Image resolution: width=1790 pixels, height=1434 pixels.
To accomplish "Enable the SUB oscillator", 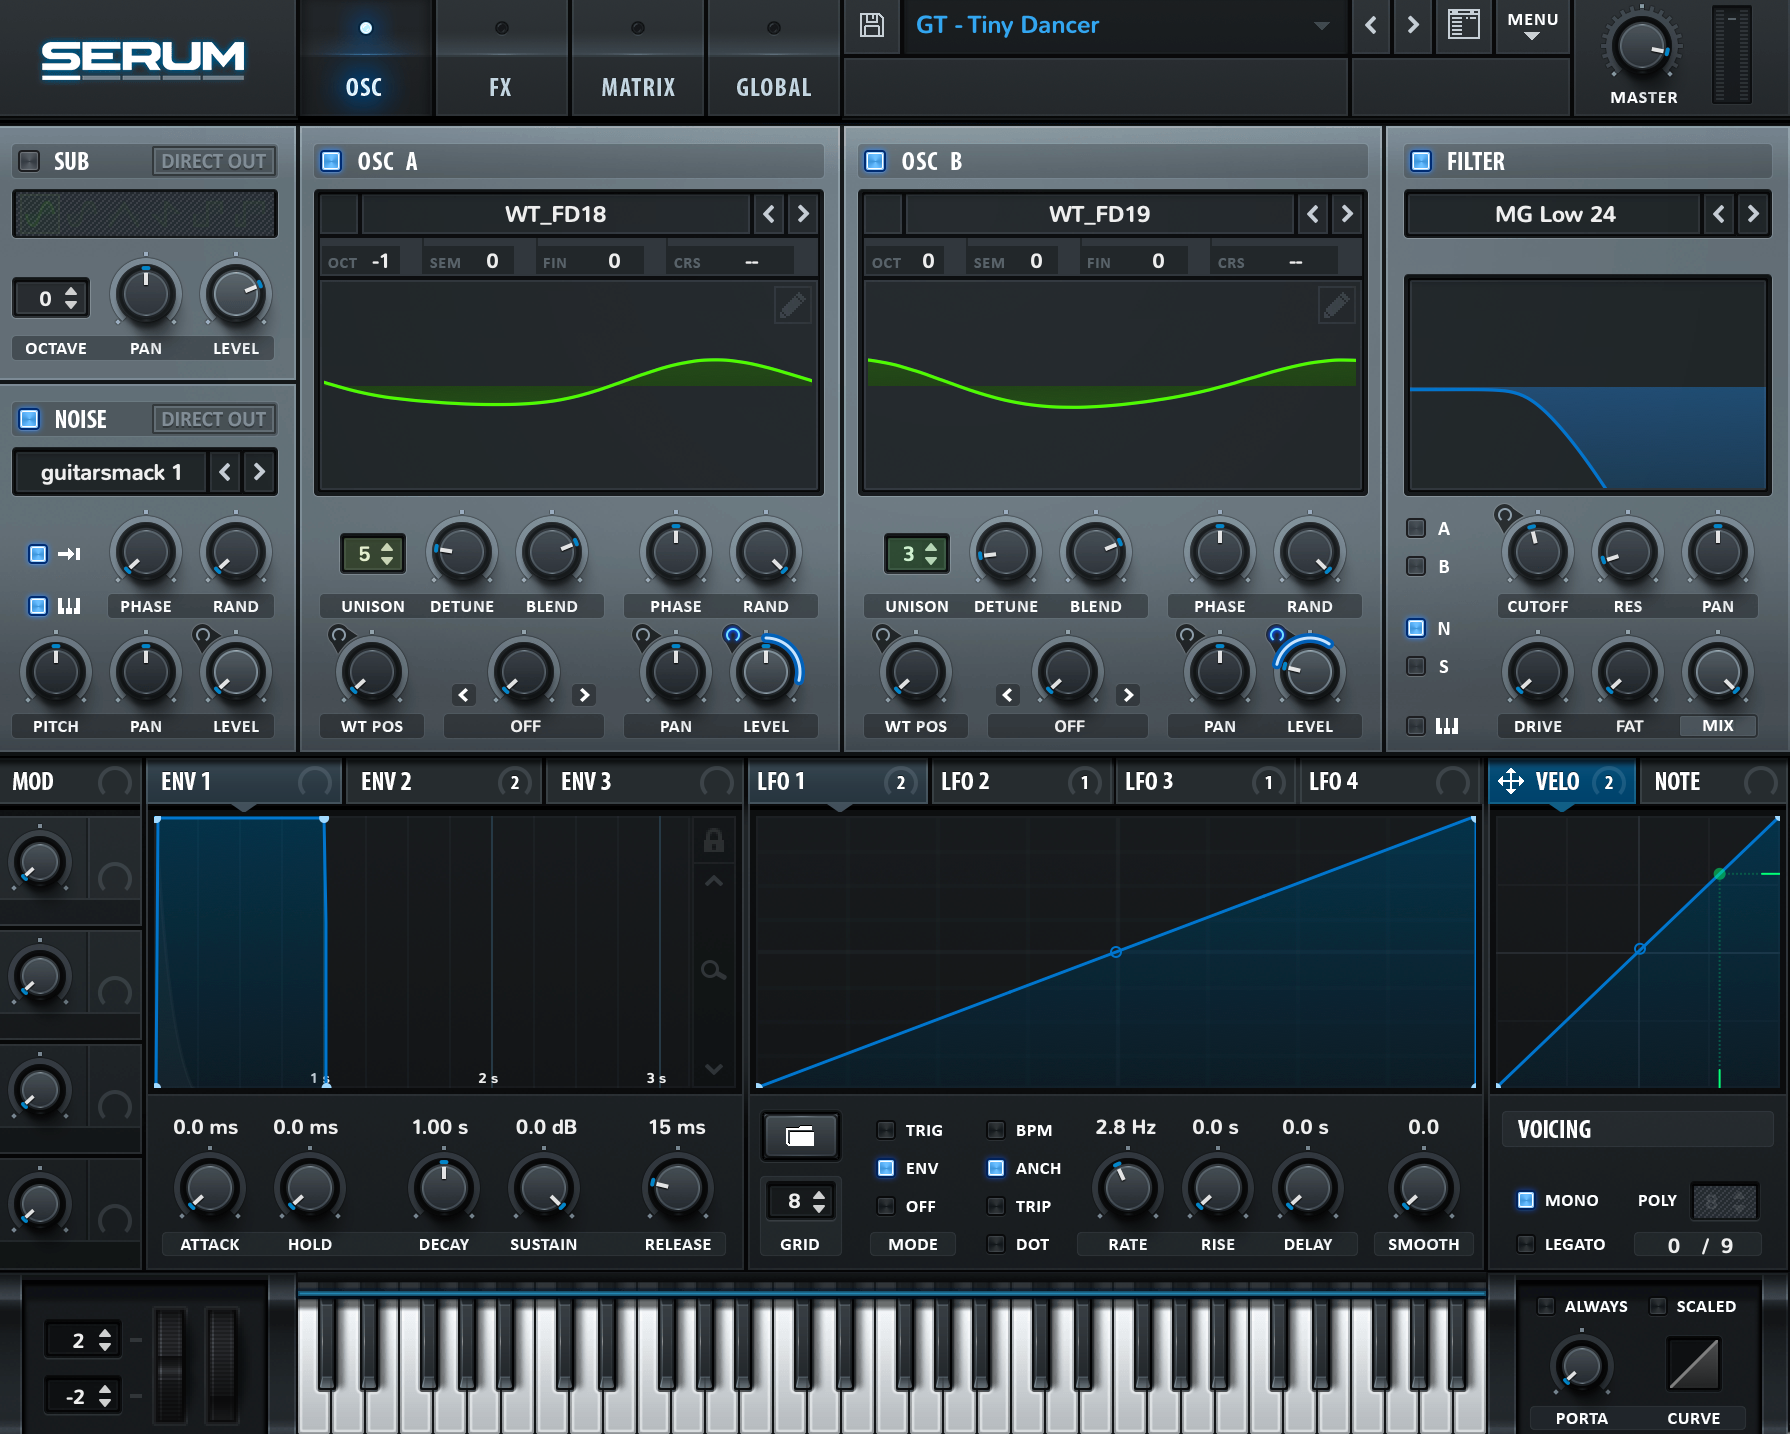I will coord(30,161).
